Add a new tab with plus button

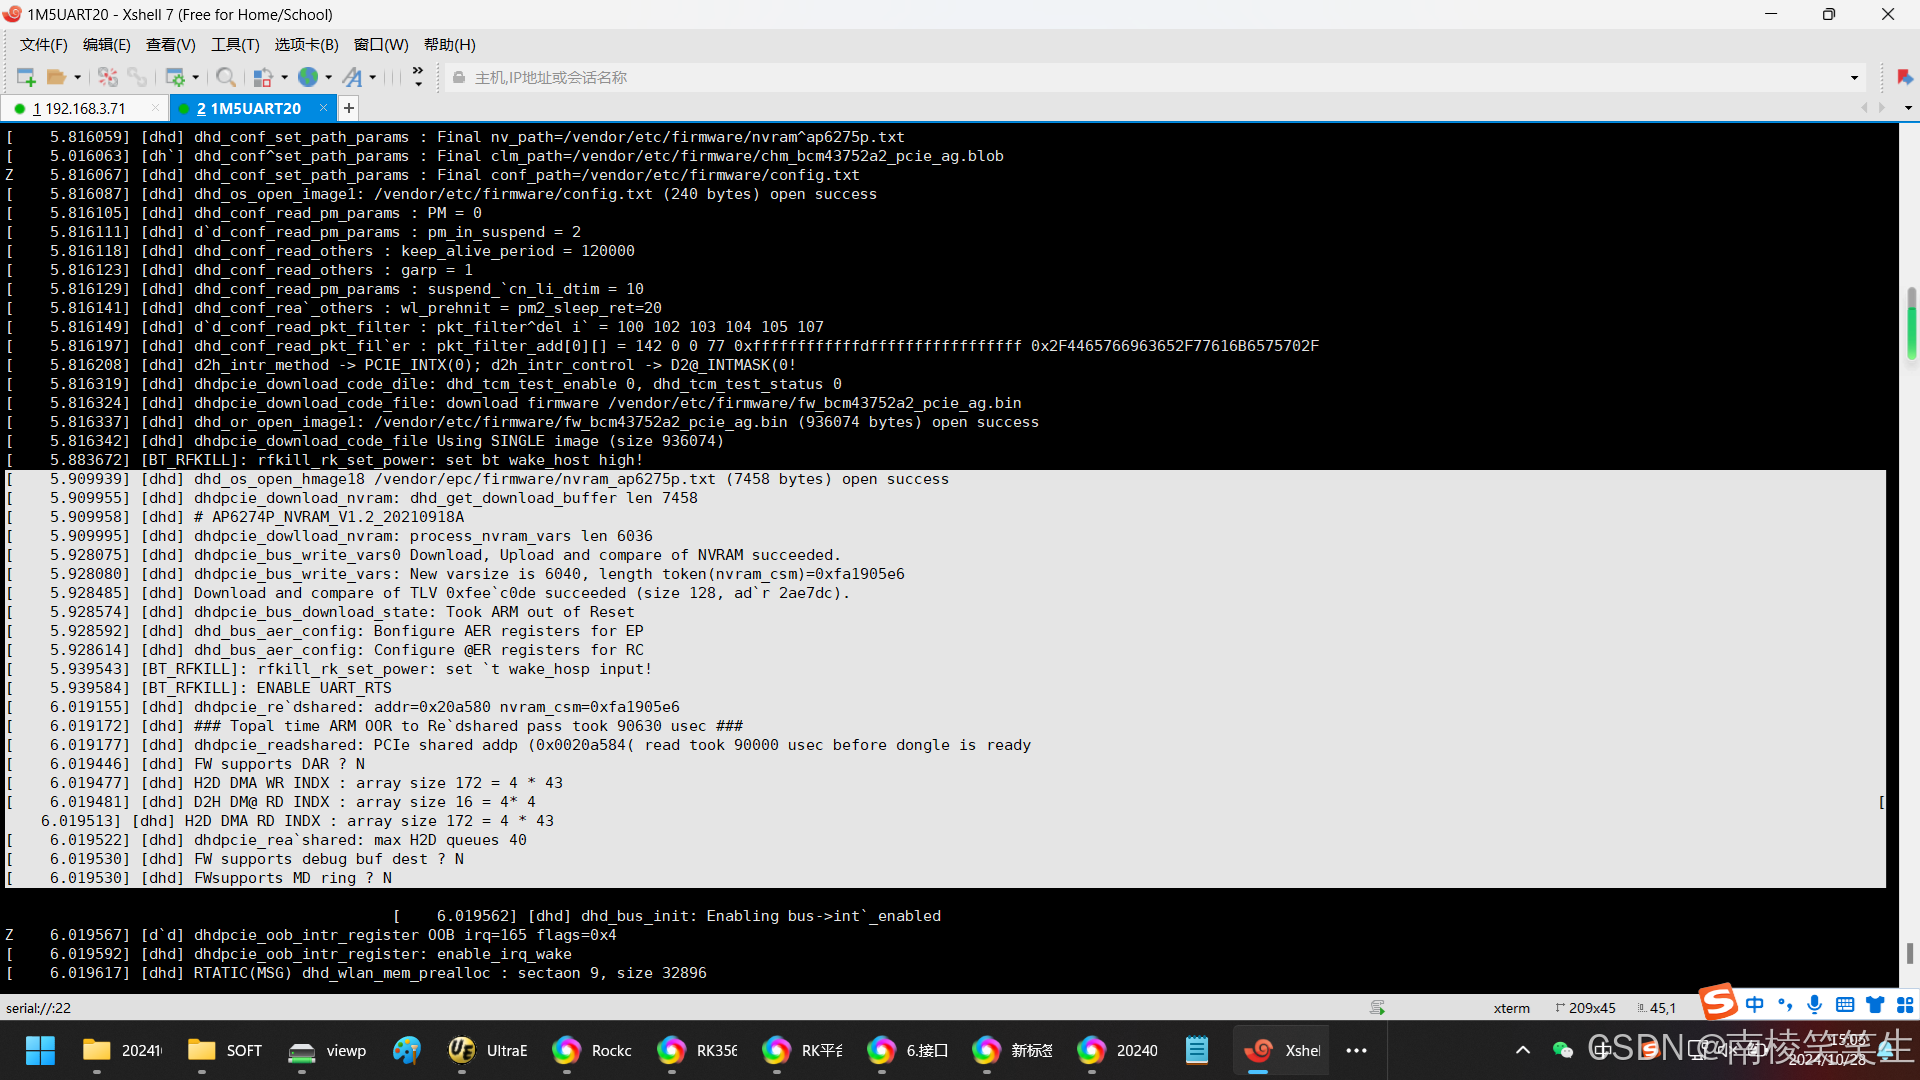coord(349,108)
